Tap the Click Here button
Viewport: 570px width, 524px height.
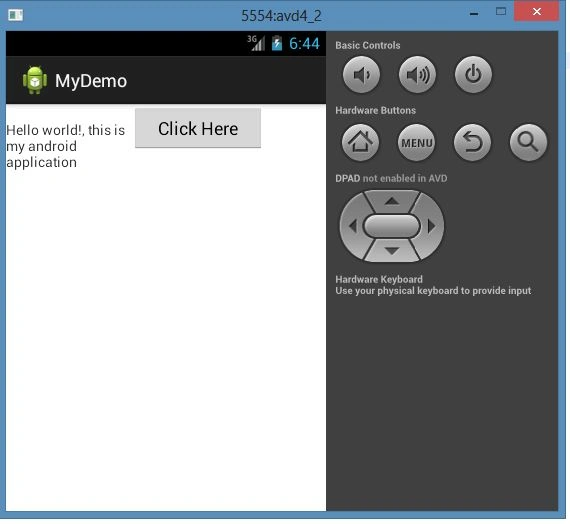point(198,128)
